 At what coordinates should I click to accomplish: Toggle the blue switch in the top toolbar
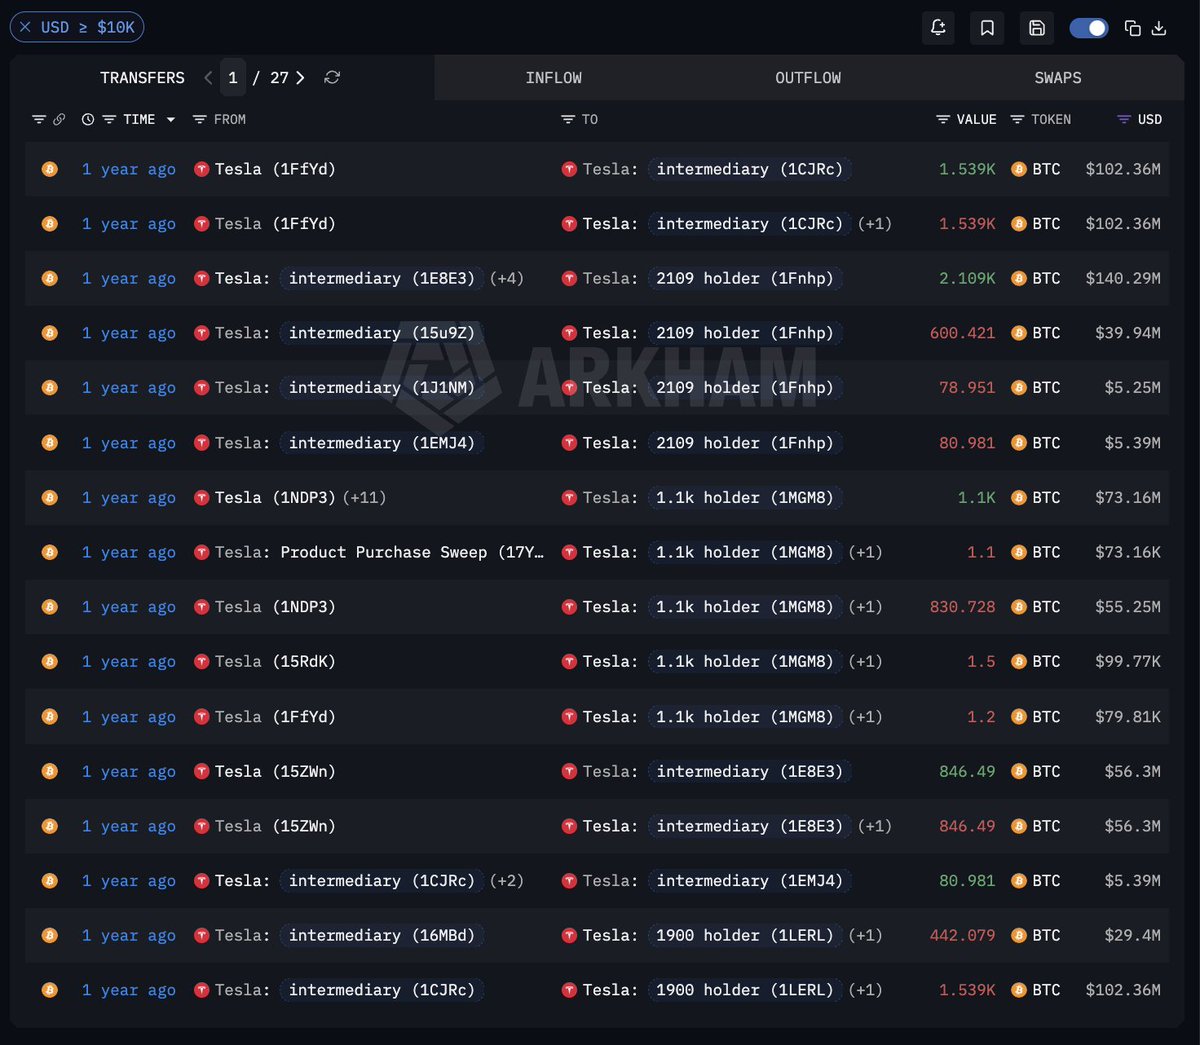(x=1088, y=28)
